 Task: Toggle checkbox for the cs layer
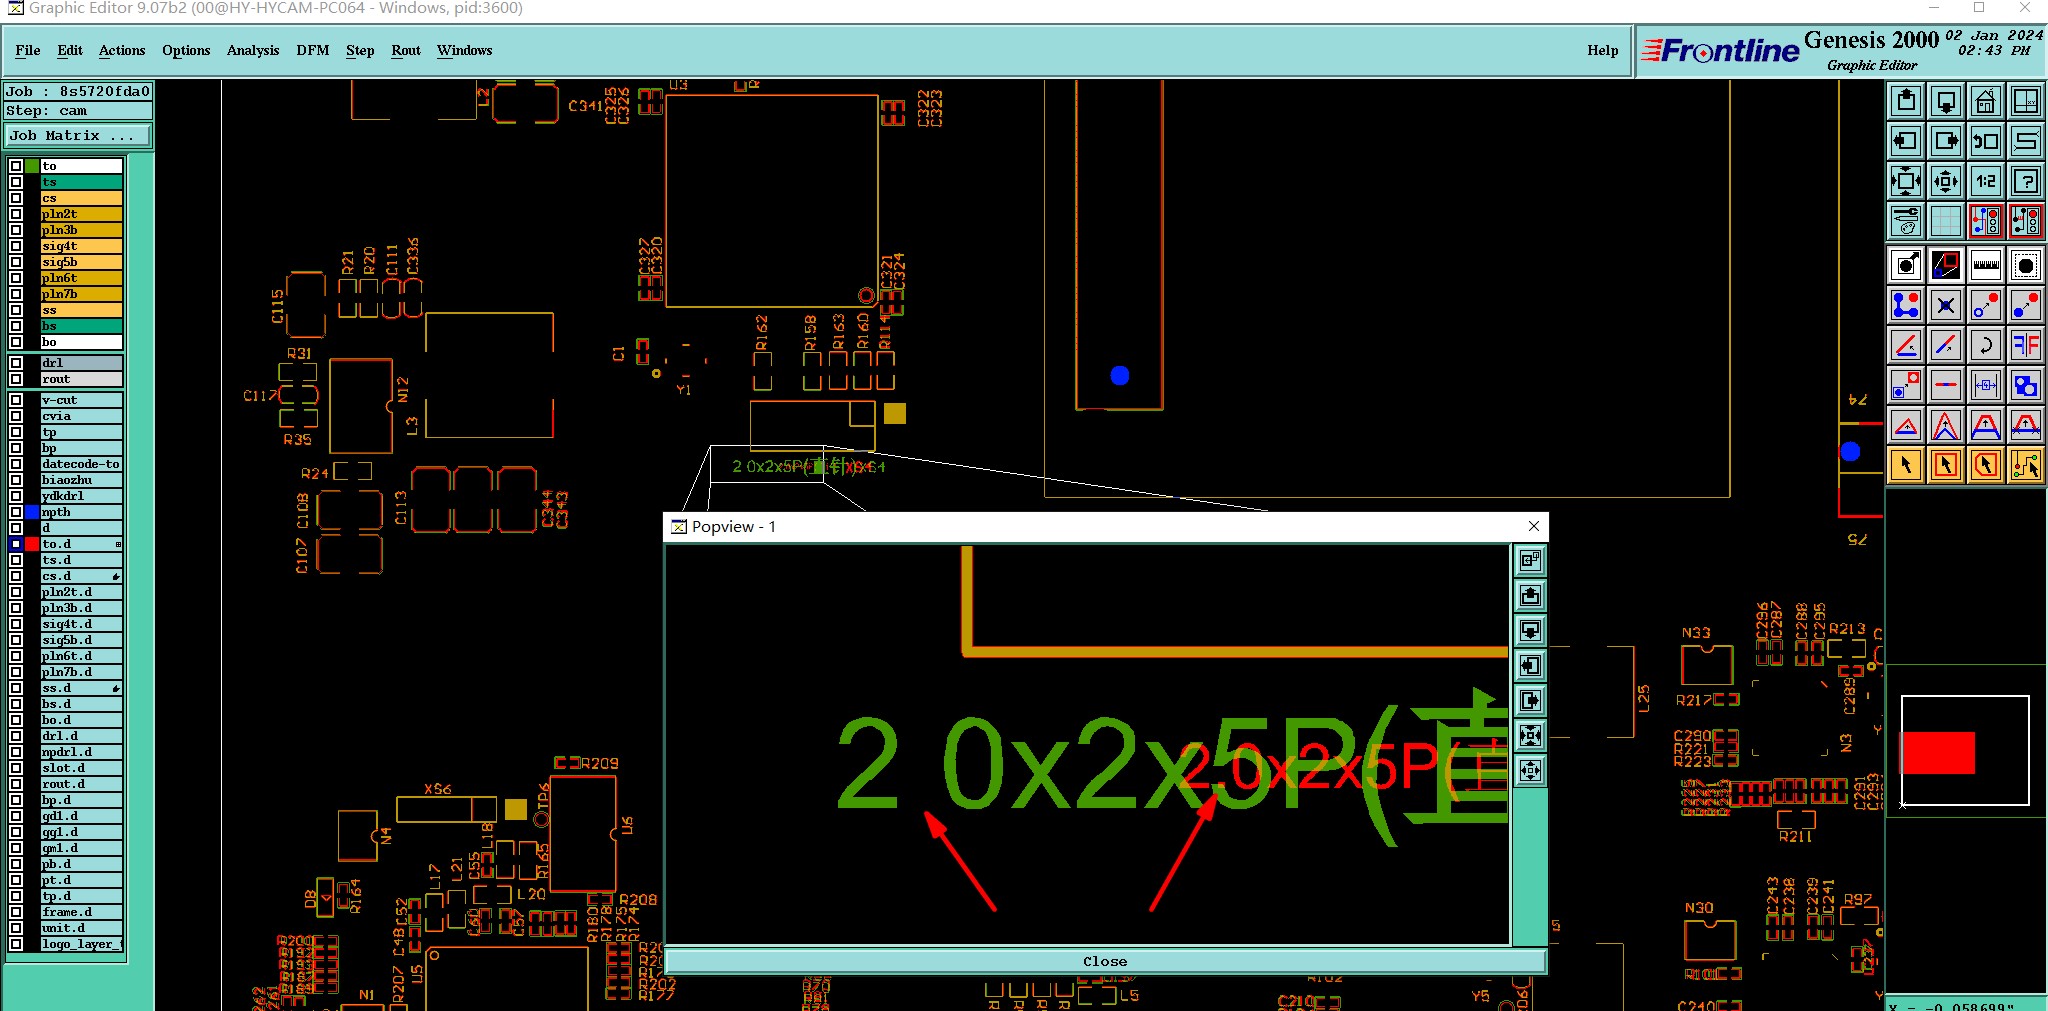pyautogui.click(x=16, y=198)
